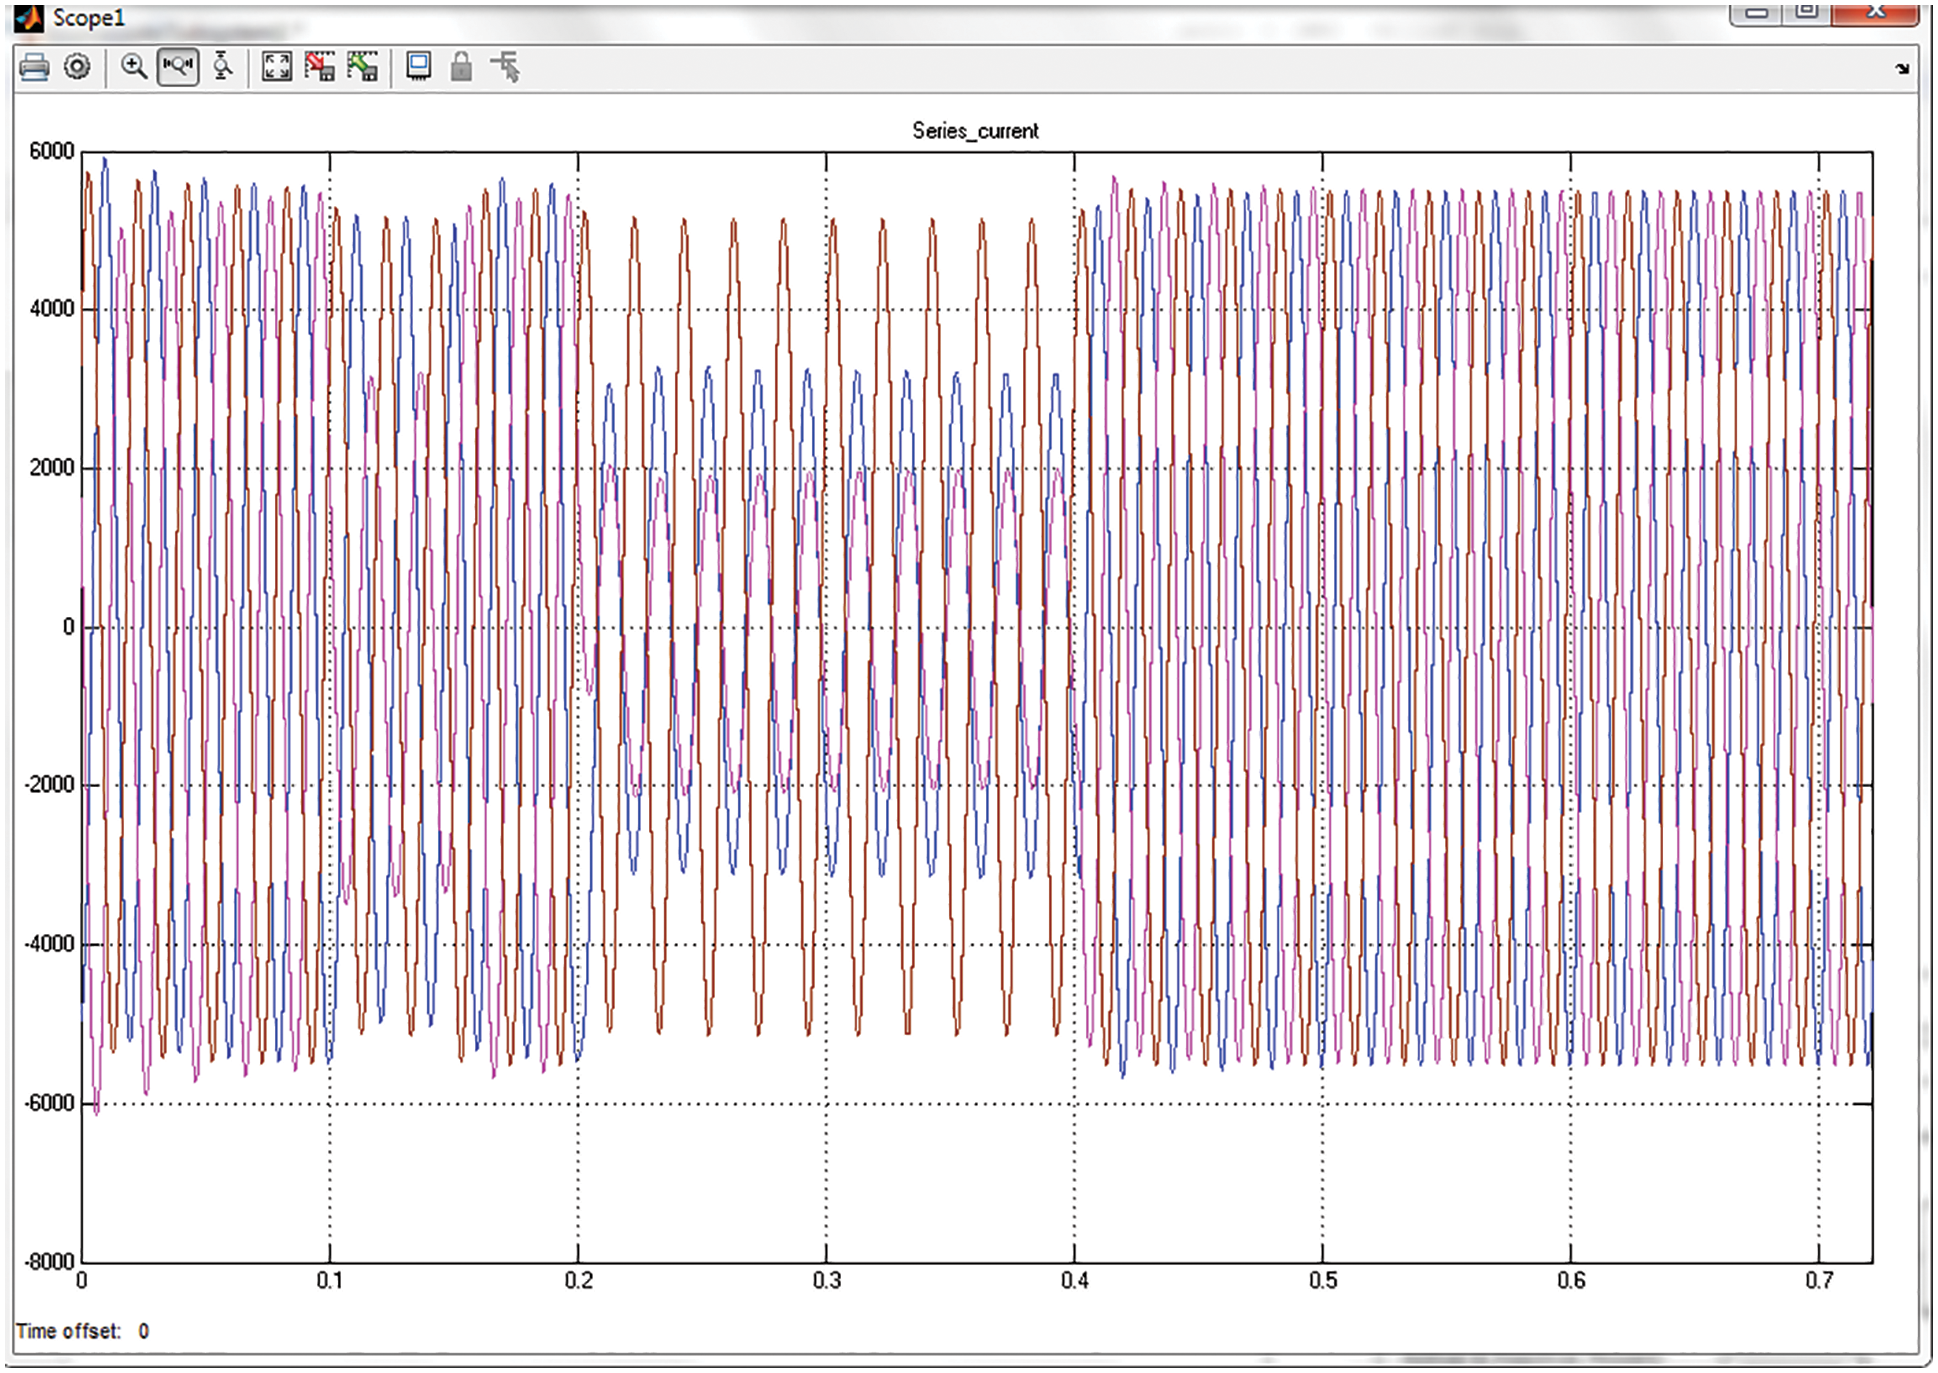
Task: Click the dock arrow at the toolbar's right end
Action: click(x=1901, y=69)
